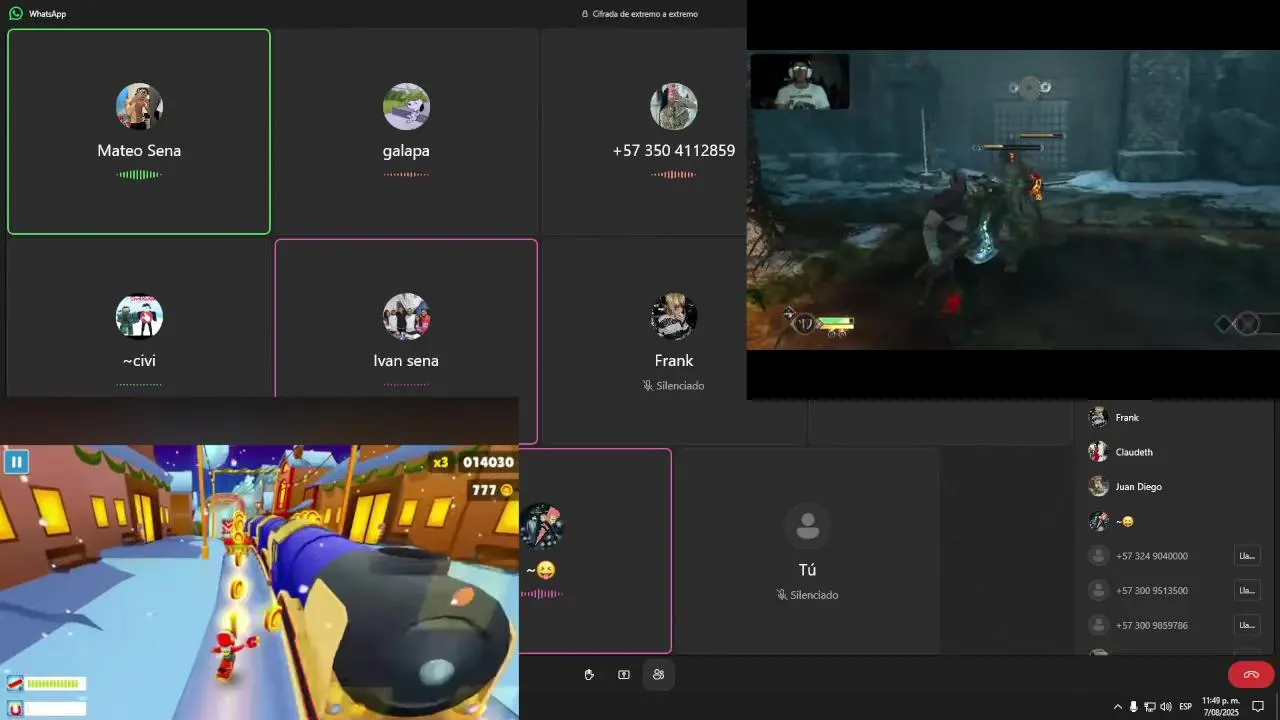Call +57 300 9859786 from the list
The width and height of the screenshot is (1280, 720).
click(x=1247, y=625)
